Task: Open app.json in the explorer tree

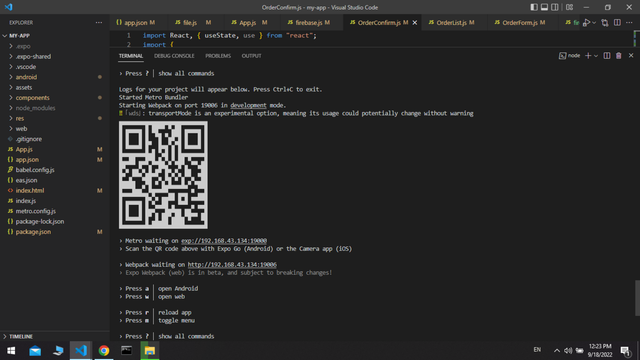Action: tap(55, 160)
